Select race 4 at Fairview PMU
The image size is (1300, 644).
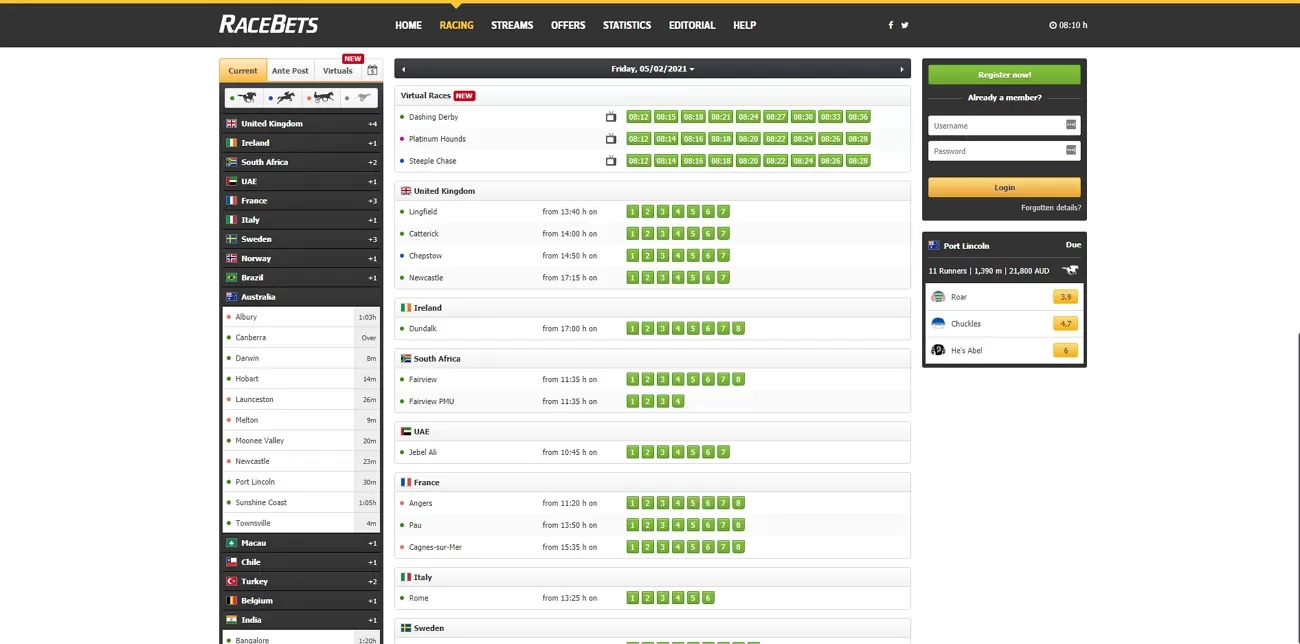[x=678, y=402]
